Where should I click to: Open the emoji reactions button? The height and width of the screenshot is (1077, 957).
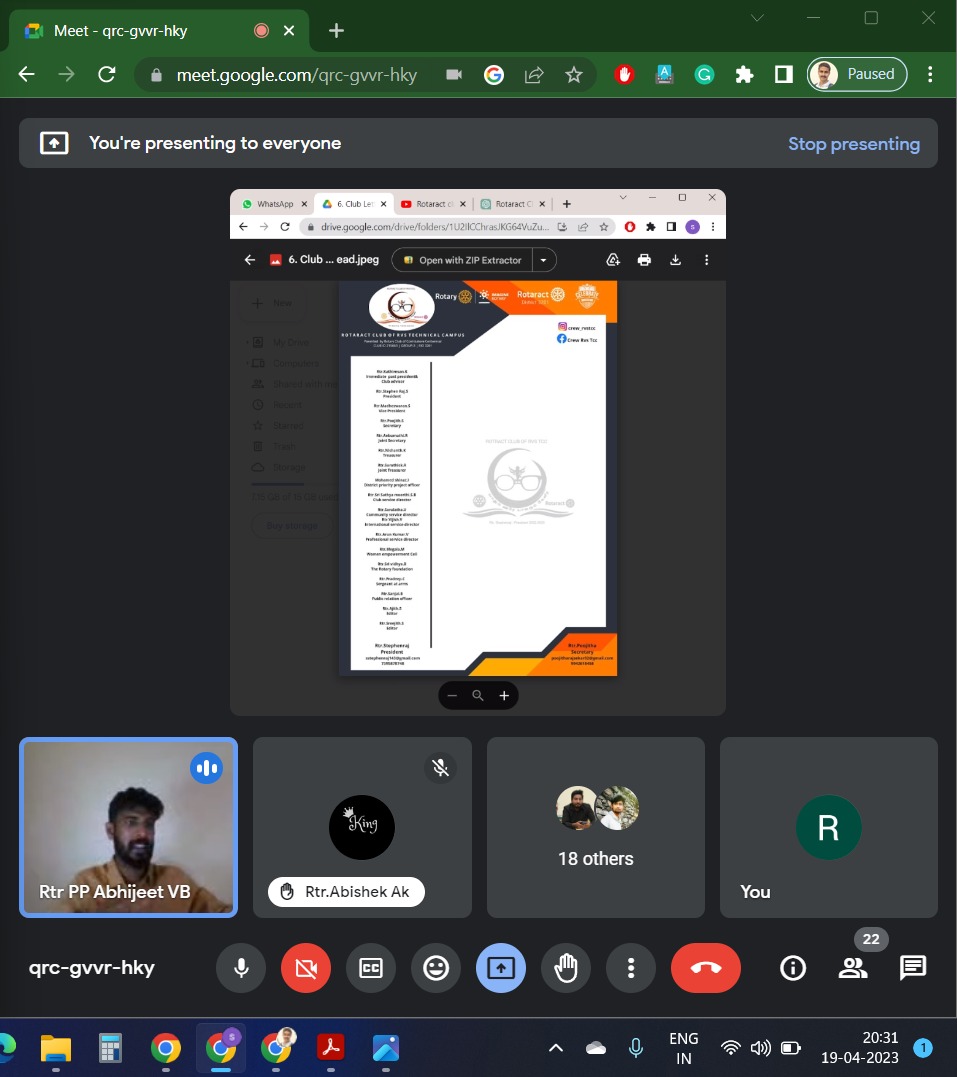[x=436, y=968]
